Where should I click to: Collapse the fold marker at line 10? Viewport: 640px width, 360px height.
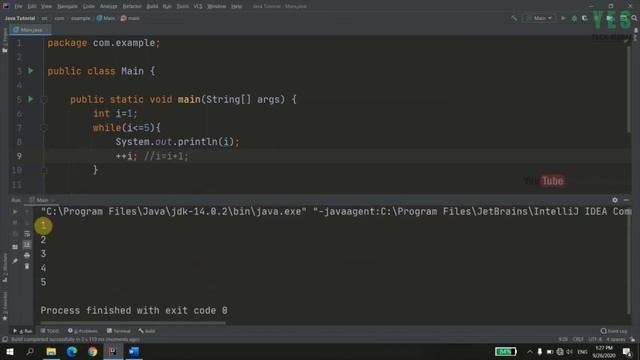(x=44, y=171)
